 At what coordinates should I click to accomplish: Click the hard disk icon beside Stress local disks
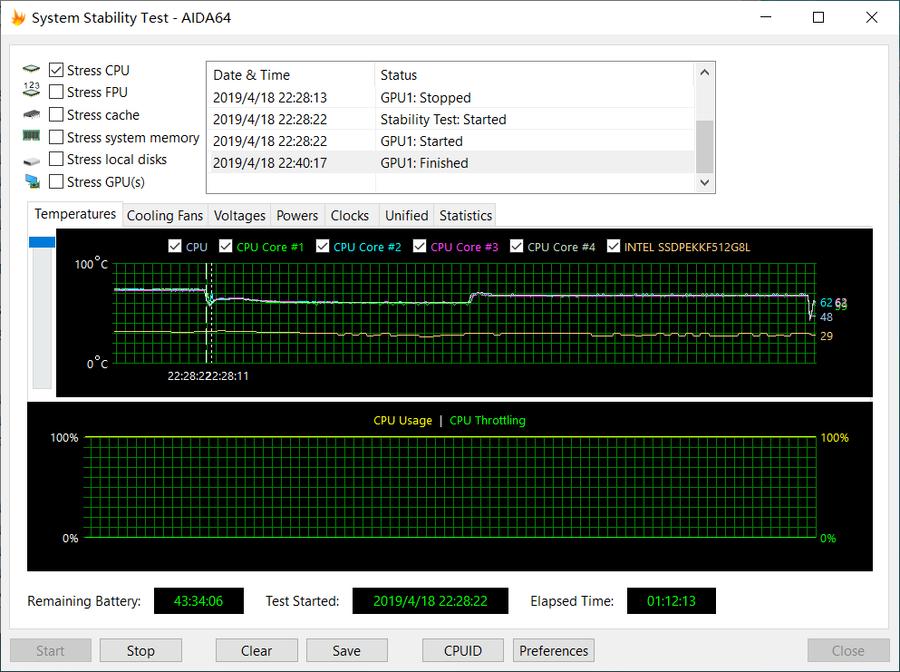31,159
